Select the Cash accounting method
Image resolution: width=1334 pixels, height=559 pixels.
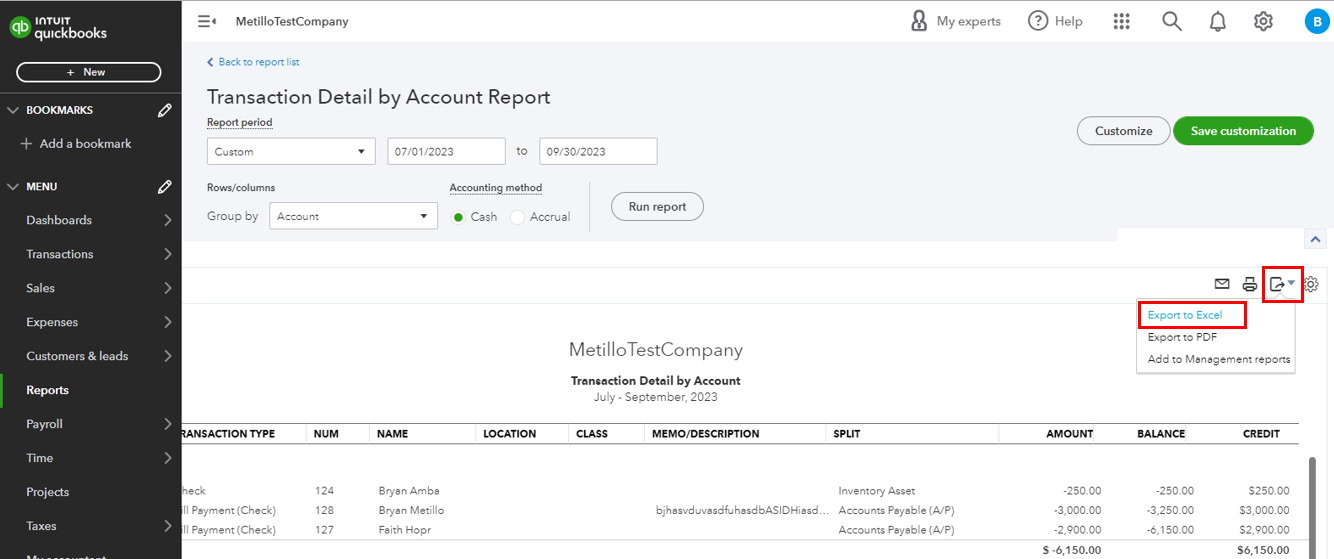459,217
